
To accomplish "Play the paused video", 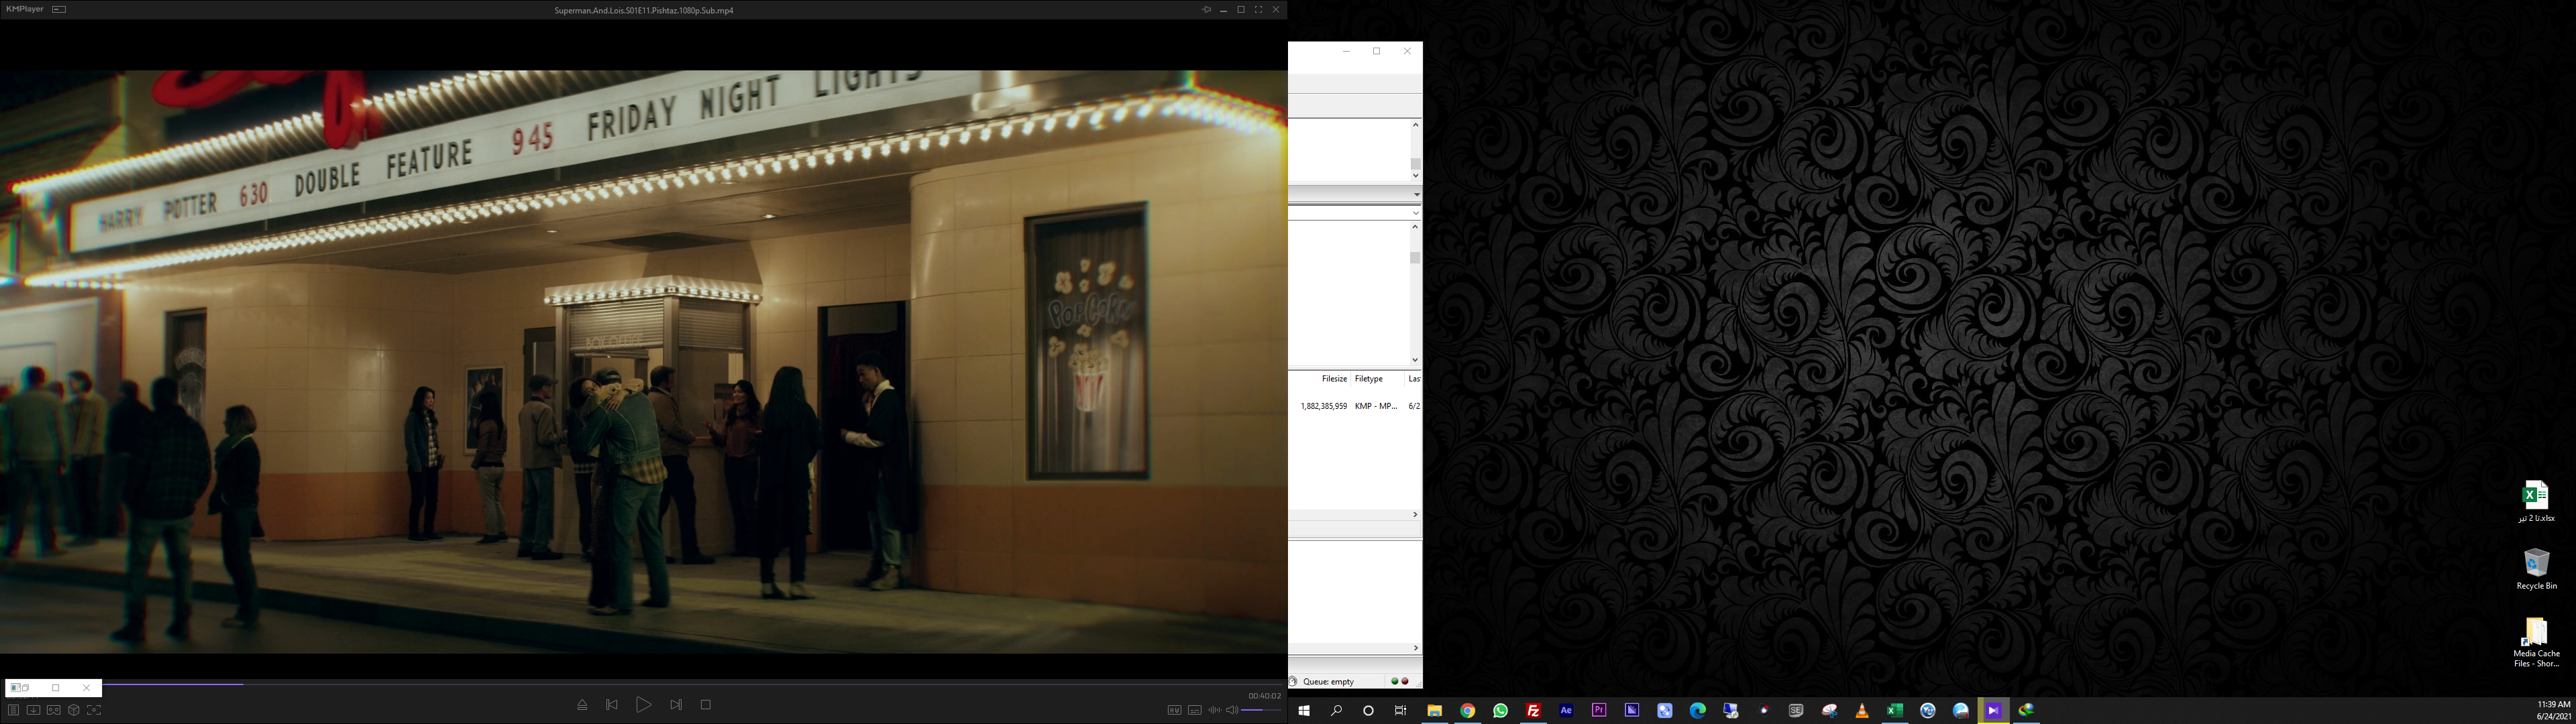I will click(643, 705).
